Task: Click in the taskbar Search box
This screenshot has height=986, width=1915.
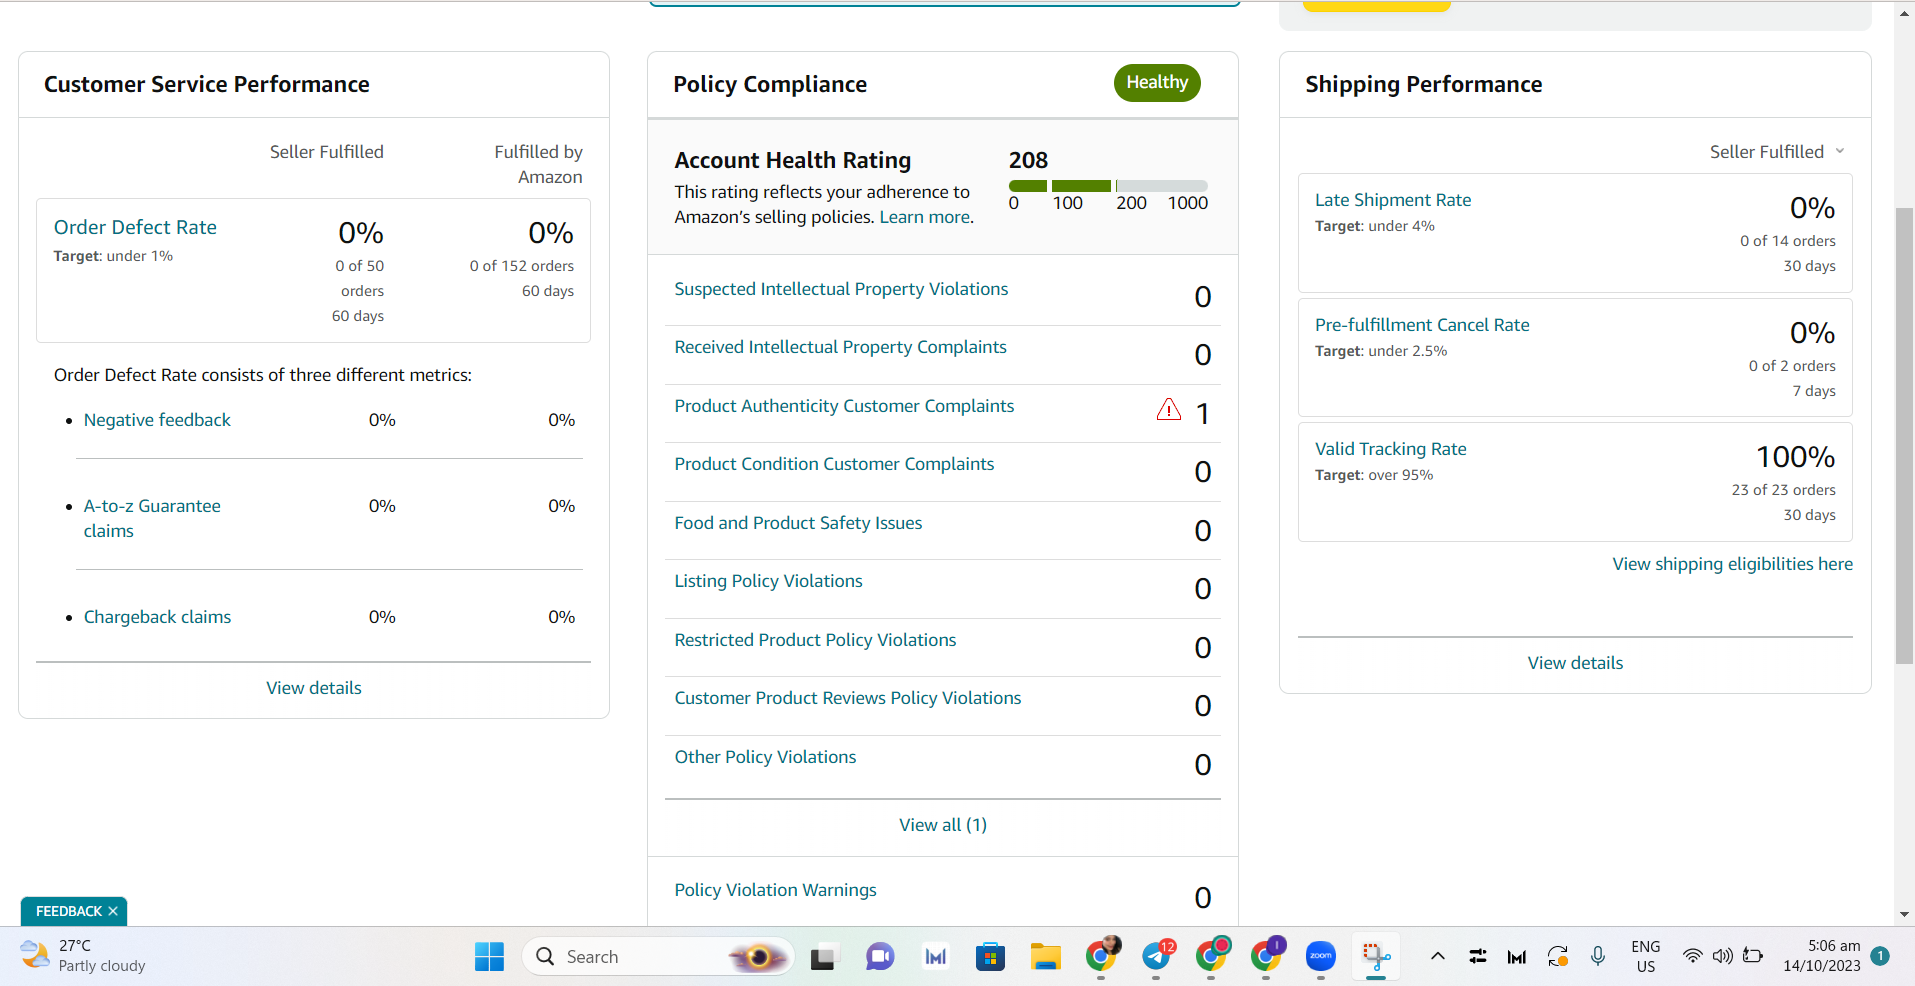Action: coord(658,957)
